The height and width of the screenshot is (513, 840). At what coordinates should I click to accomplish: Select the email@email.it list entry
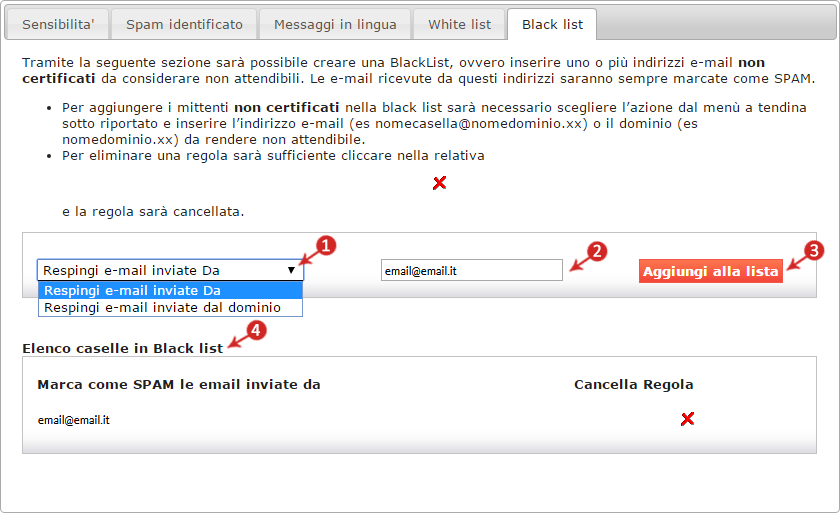point(73,420)
